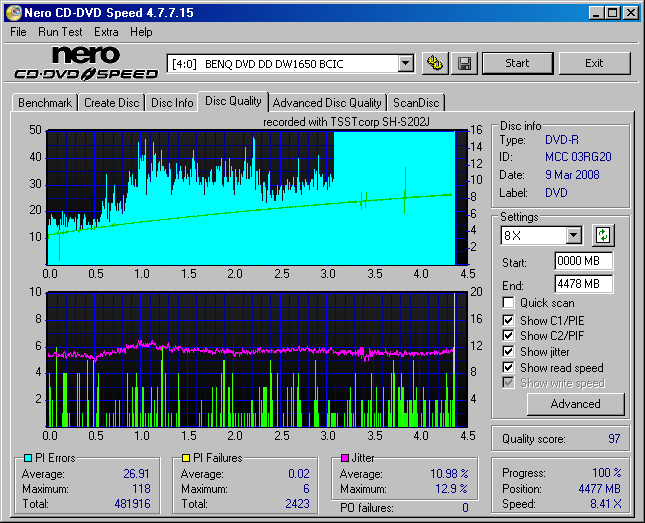Viewport: 645px width, 523px height.
Task: Click the yellow PI Failures legend square
Action: pos(186,458)
